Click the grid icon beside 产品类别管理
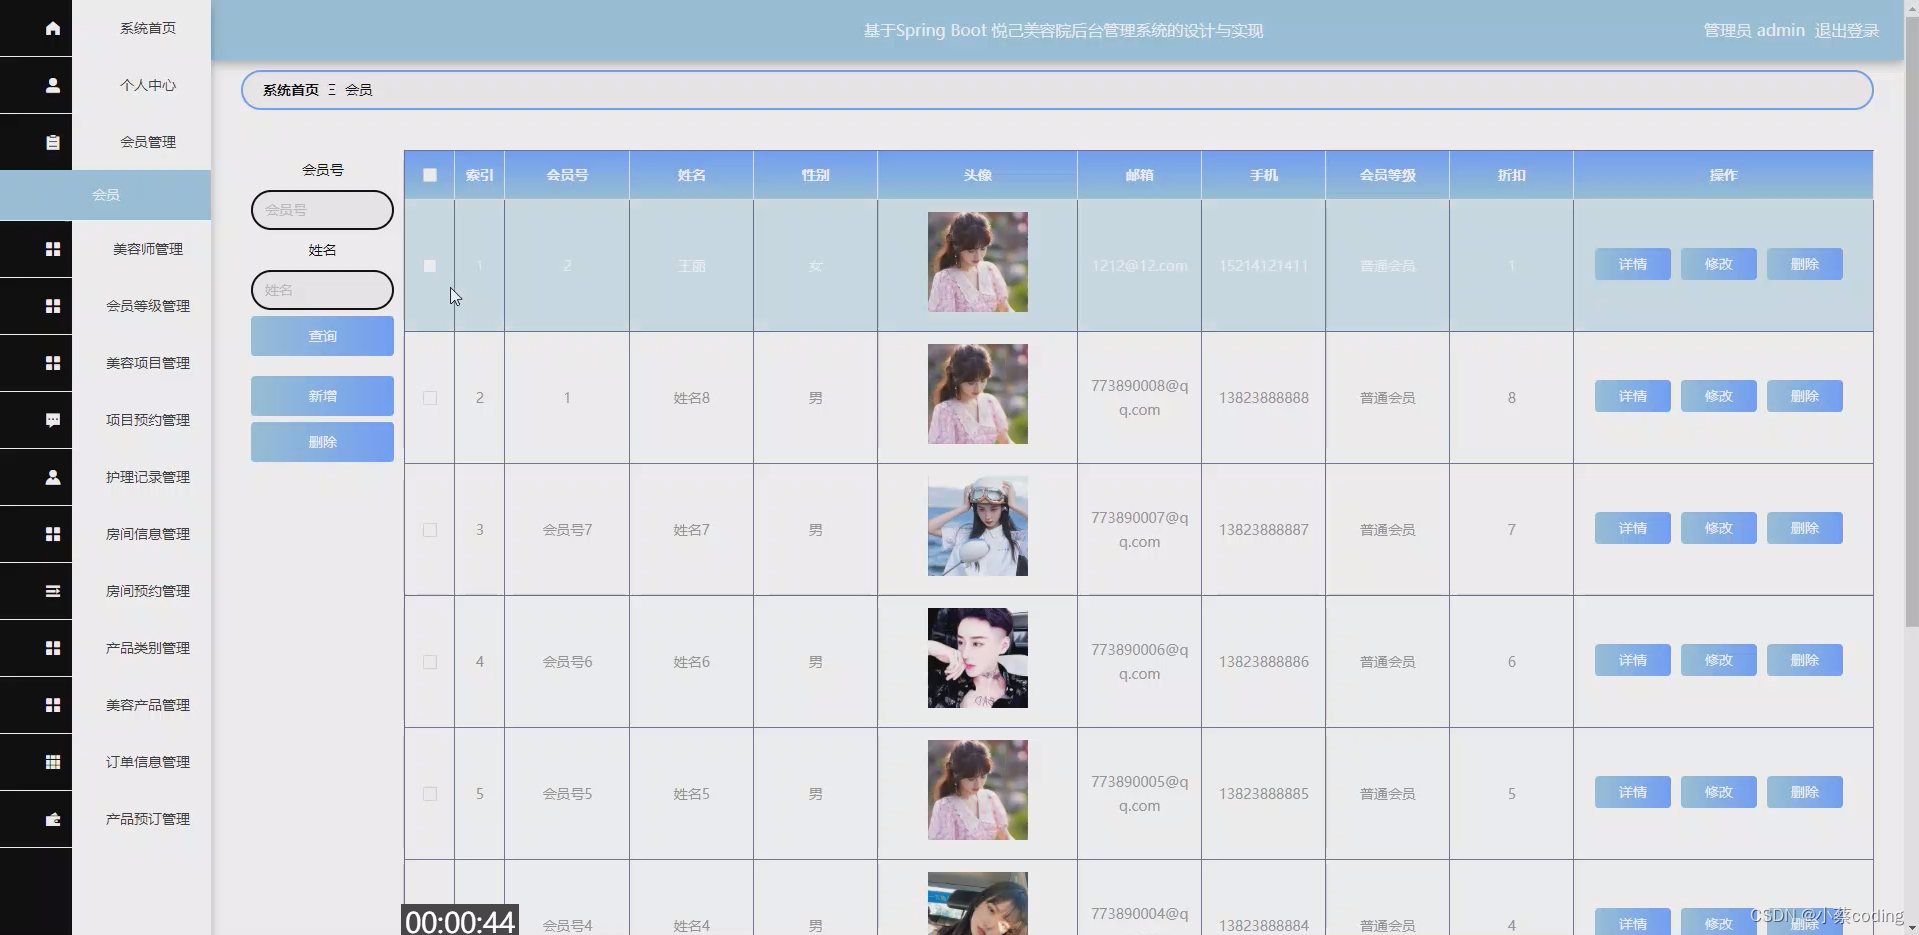Viewport: 1919px width, 935px height. tap(52, 648)
